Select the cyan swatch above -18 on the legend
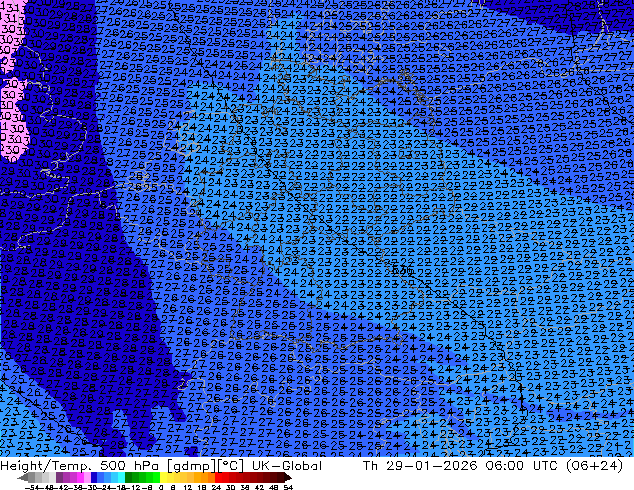 (121, 477)
